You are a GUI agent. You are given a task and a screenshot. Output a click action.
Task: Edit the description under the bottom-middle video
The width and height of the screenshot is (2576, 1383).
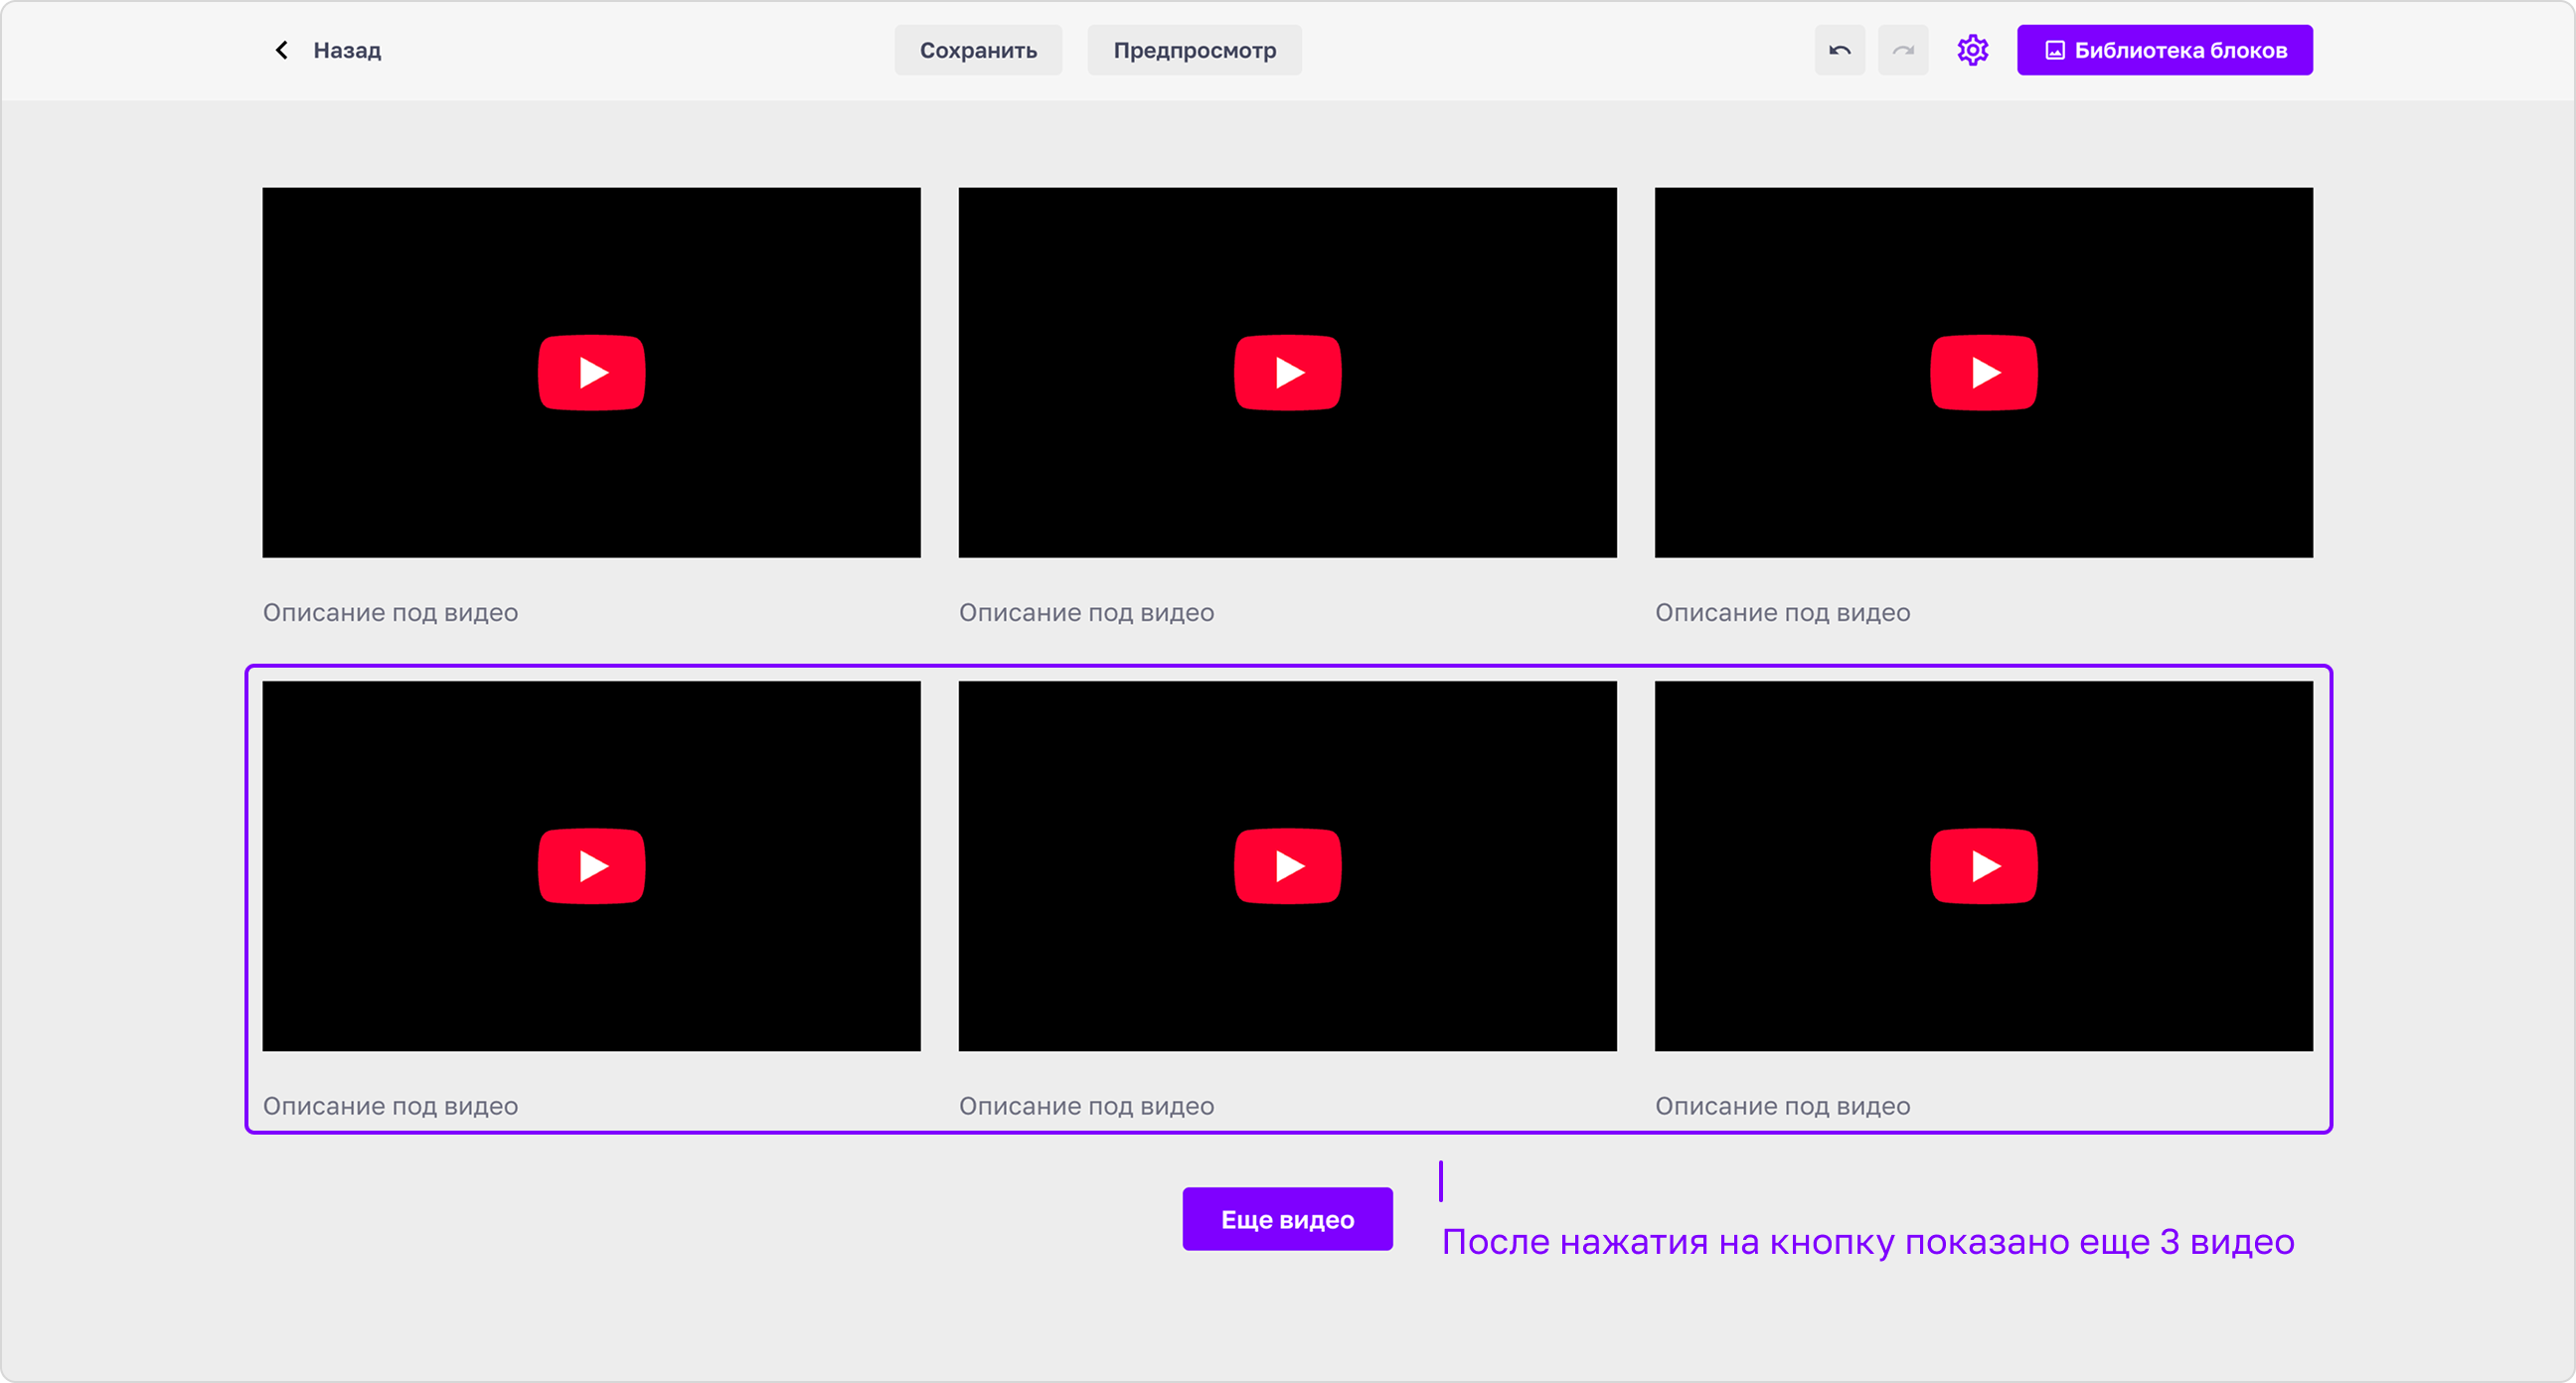tap(1086, 1106)
